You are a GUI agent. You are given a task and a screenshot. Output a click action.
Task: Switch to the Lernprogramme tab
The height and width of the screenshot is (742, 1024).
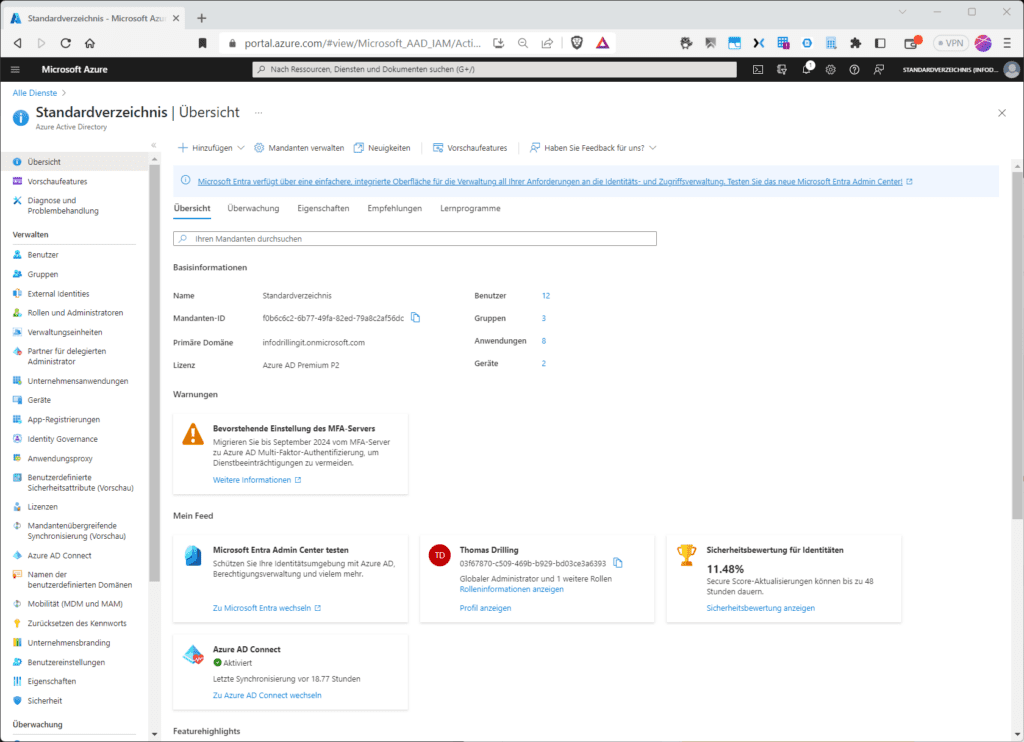pos(470,208)
